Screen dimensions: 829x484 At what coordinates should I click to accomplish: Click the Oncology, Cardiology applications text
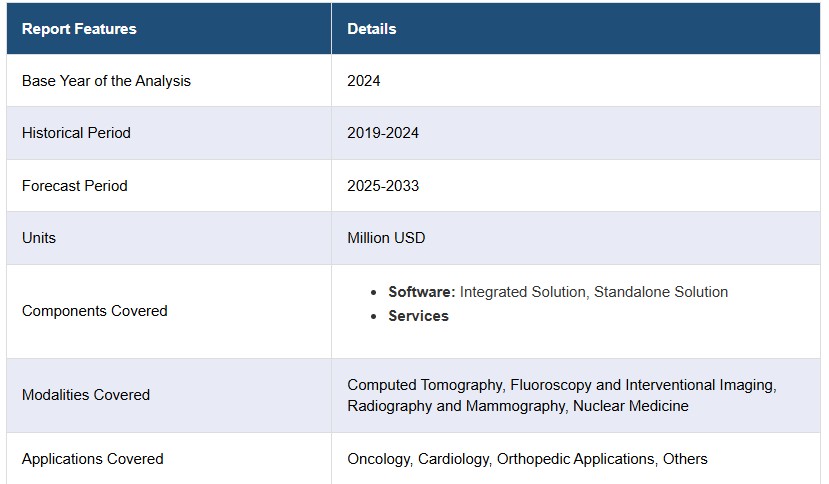pyautogui.click(x=527, y=459)
